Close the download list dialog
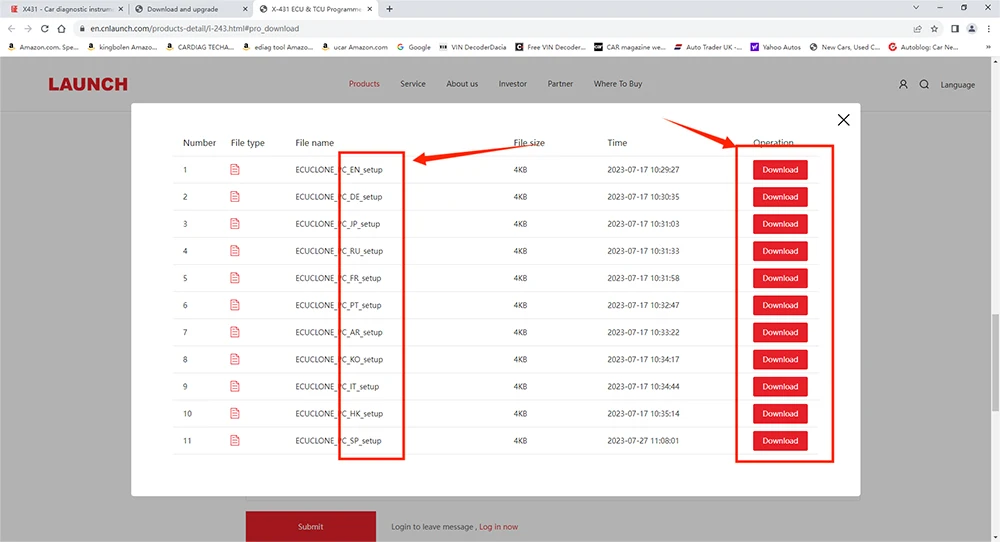The height and width of the screenshot is (542, 1000). [x=843, y=120]
